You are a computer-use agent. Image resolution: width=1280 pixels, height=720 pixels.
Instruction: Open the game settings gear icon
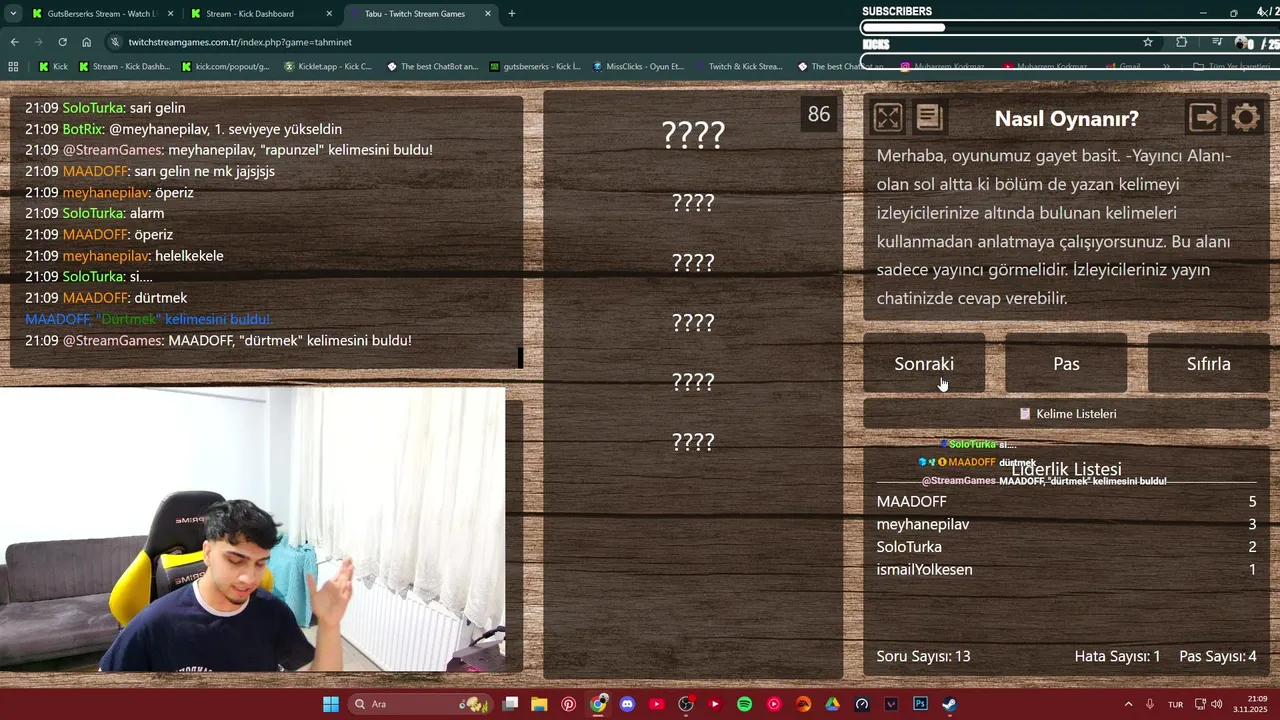(x=1245, y=118)
